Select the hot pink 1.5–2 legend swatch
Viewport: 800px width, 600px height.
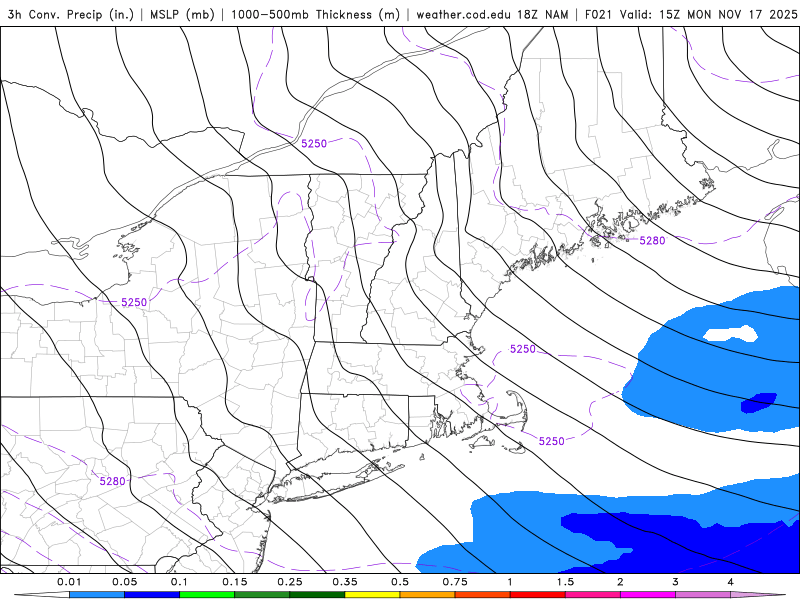click(x=593, y=595)
